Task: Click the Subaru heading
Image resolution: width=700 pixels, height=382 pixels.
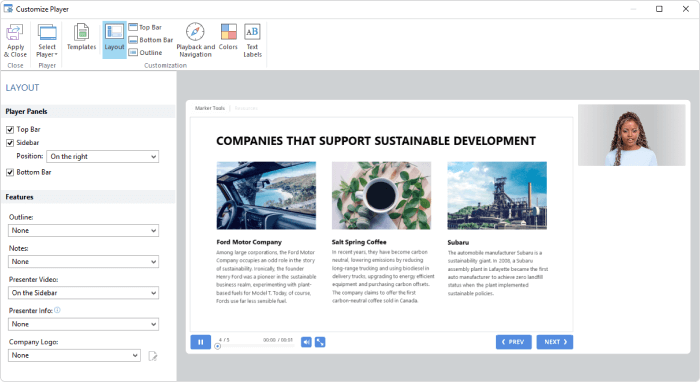Action: [x=458, y=243]
